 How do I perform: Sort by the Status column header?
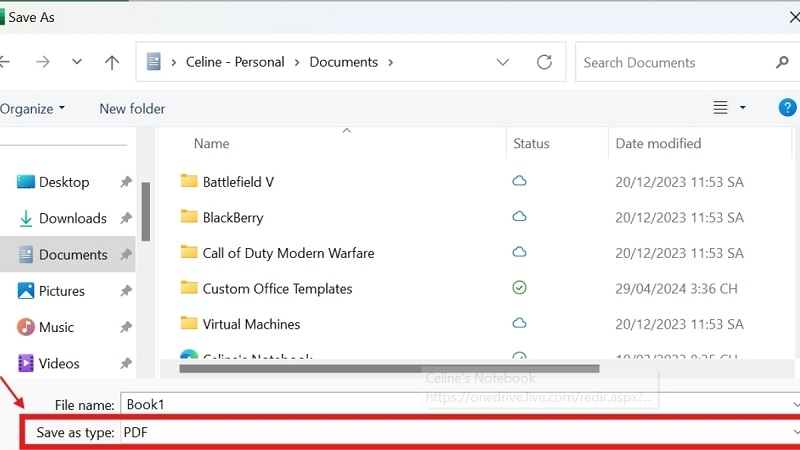(x=531, y=143)
